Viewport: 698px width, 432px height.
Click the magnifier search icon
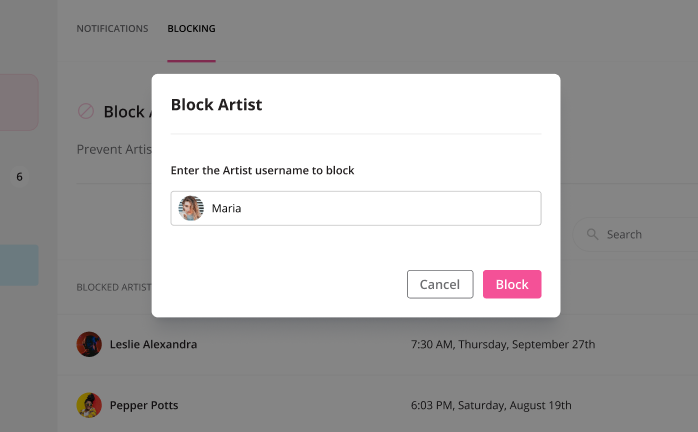pyautogui.click(x=593, y=234)
